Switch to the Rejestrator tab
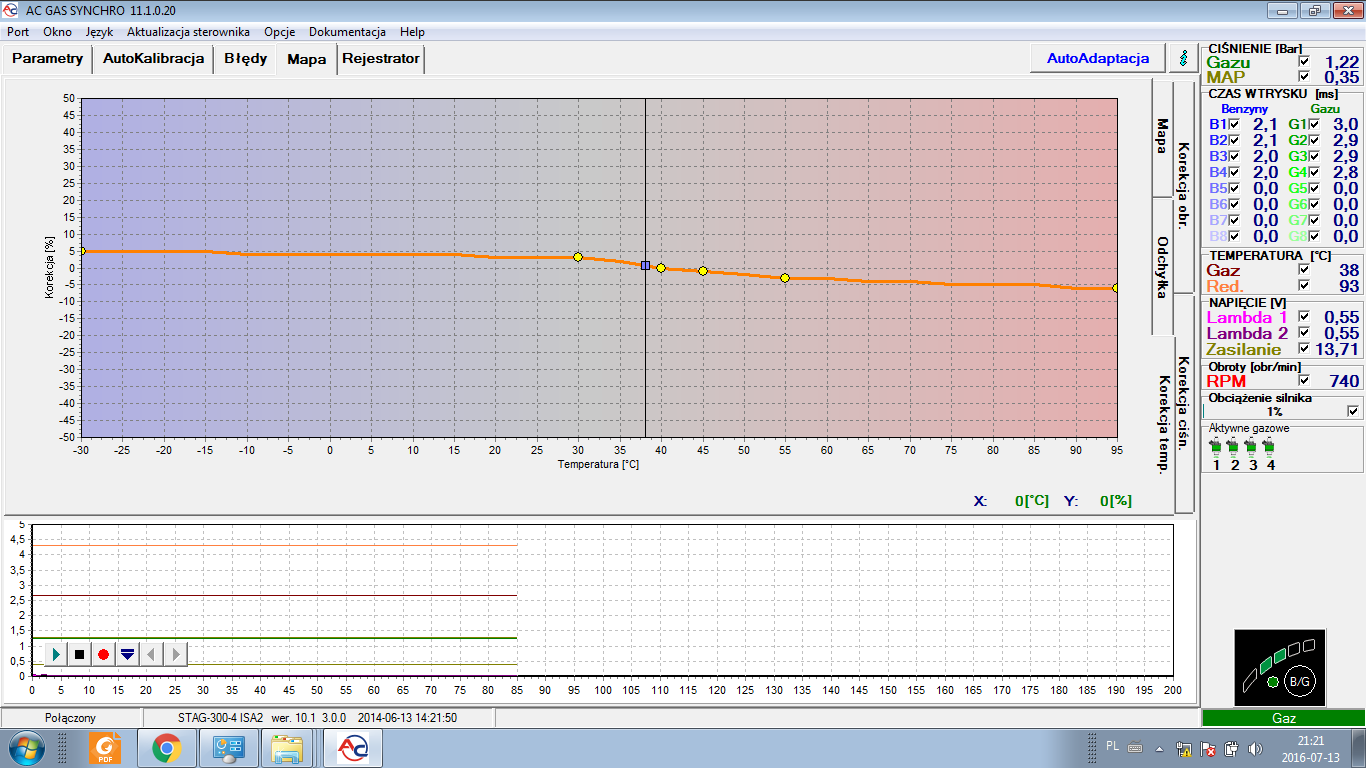Image resolution: width=1366 pixels, height=768 pixels. point(381,58)
